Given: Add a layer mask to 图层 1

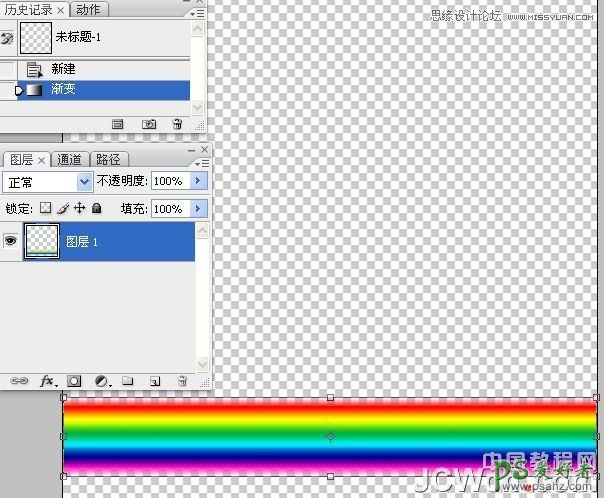Looking at the screenshot, I should pyautogui.click(x=73, y=381).
